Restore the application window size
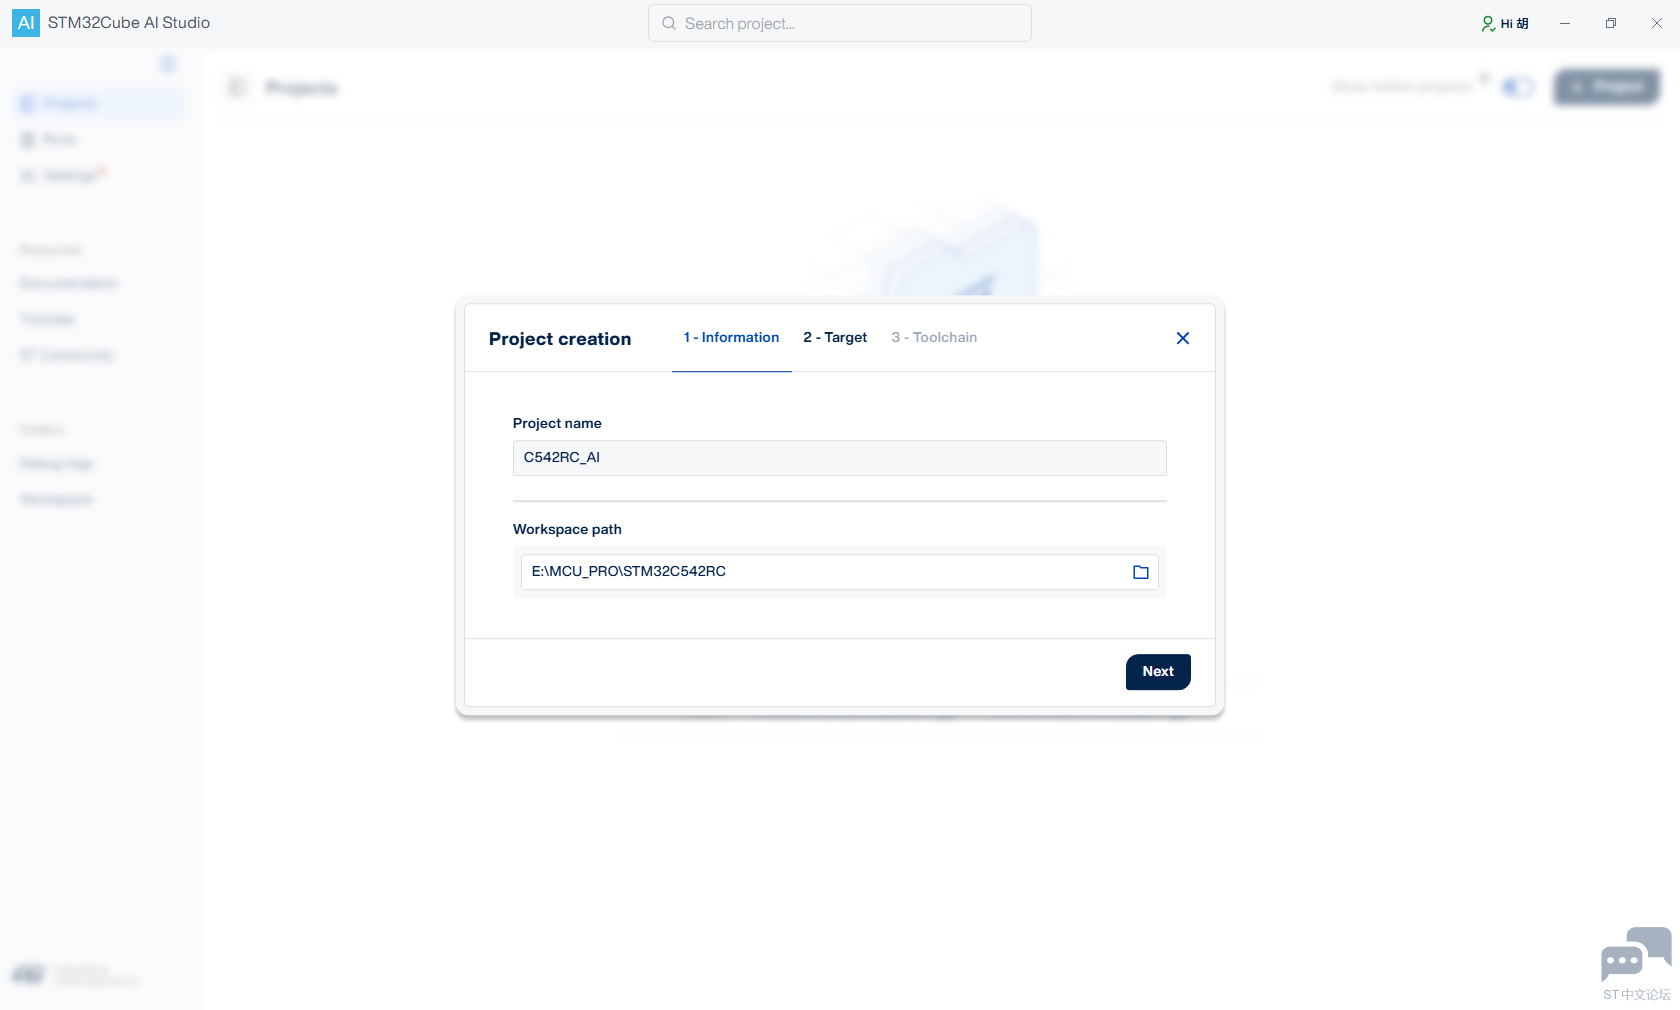Viewport: 1680px width, 1010px height. tap(1611, 23)
